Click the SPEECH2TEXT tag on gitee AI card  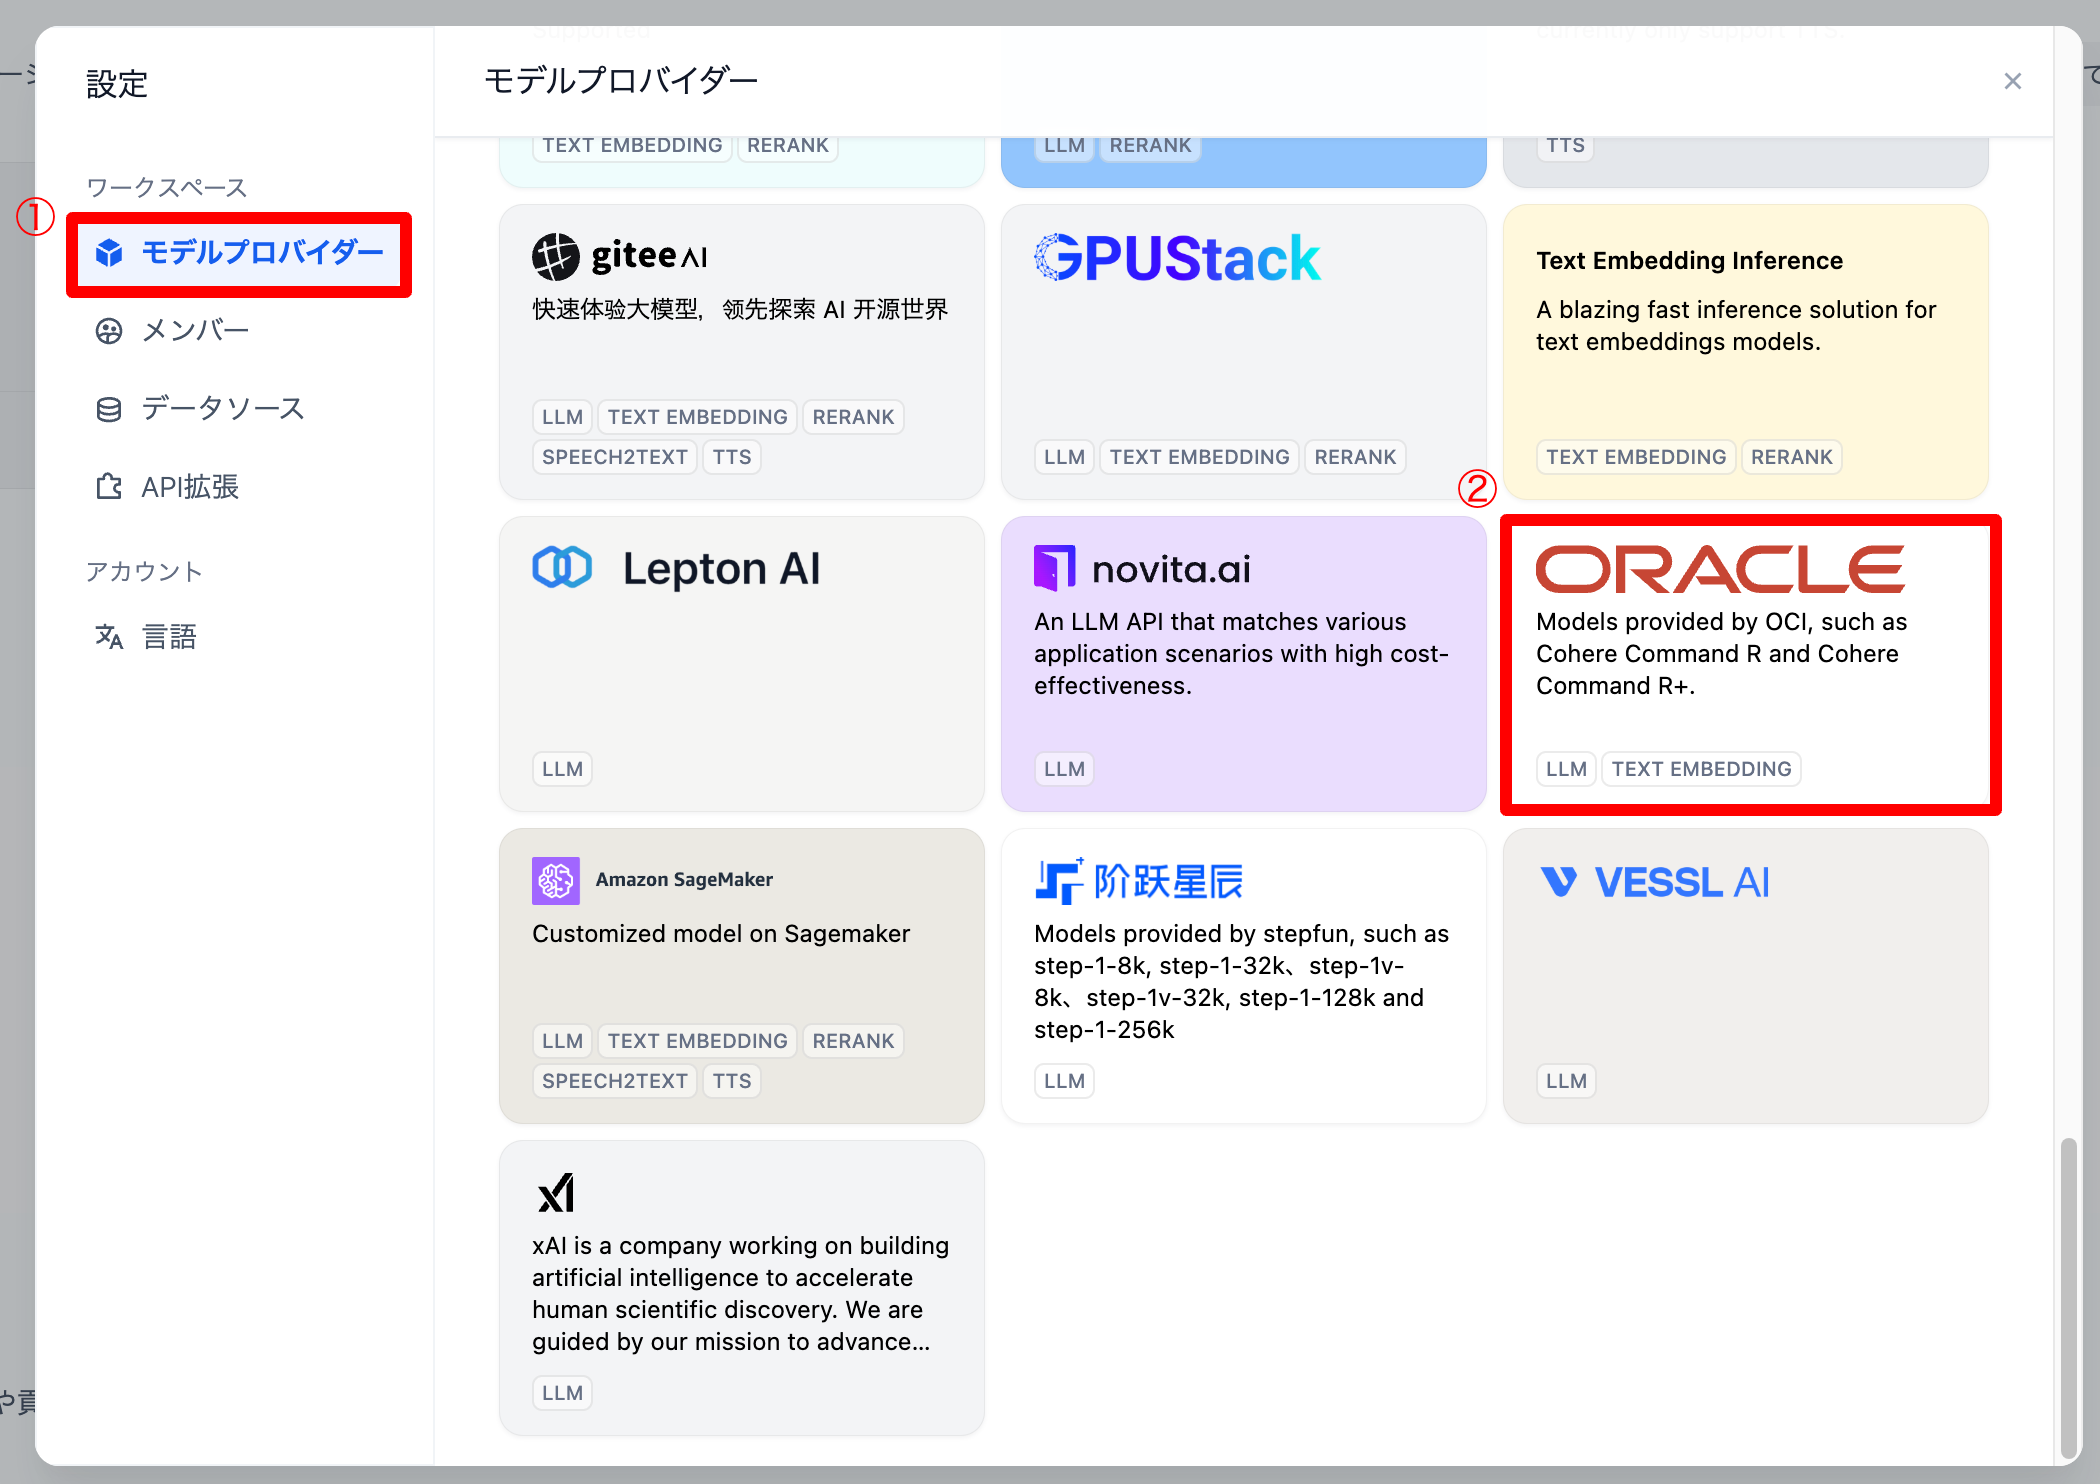(x=614, y=457)
